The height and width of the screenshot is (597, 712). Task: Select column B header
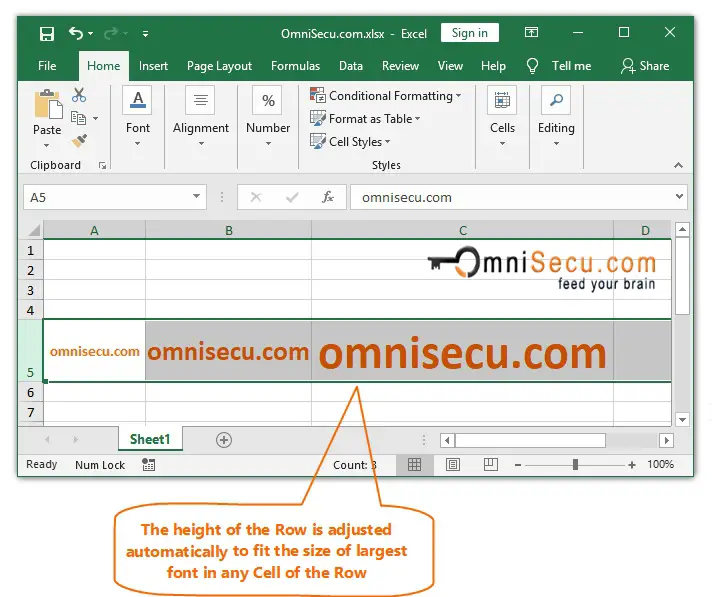coord(229,230)
